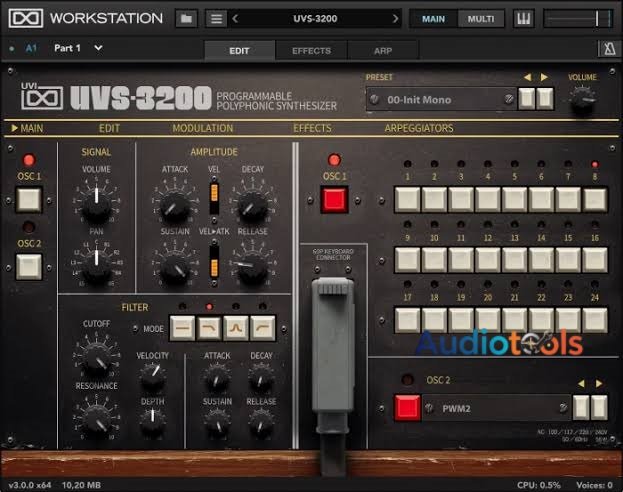Toggle the metronome icon

pyautogui.click(x=609, y=49)
